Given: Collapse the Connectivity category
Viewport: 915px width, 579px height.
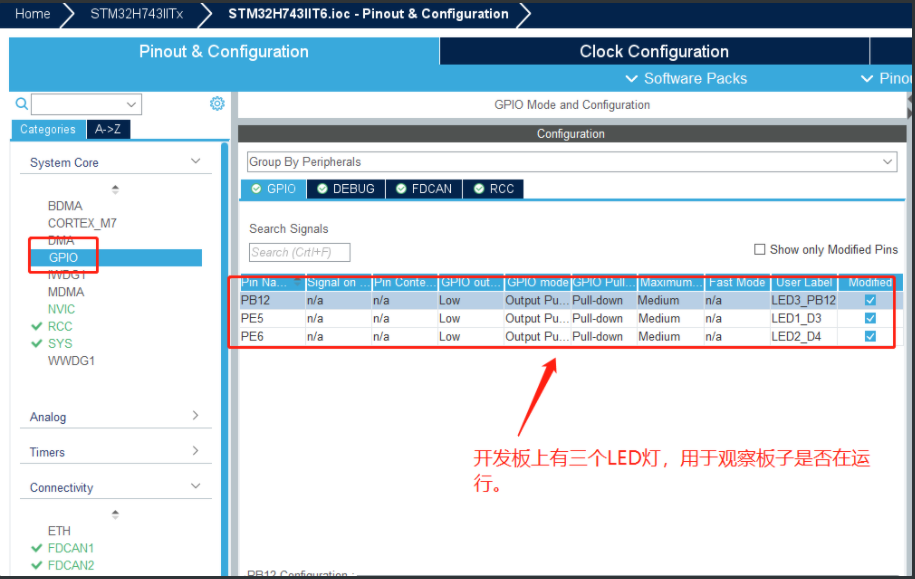Looking at the screenshot, I should point(195,486).
